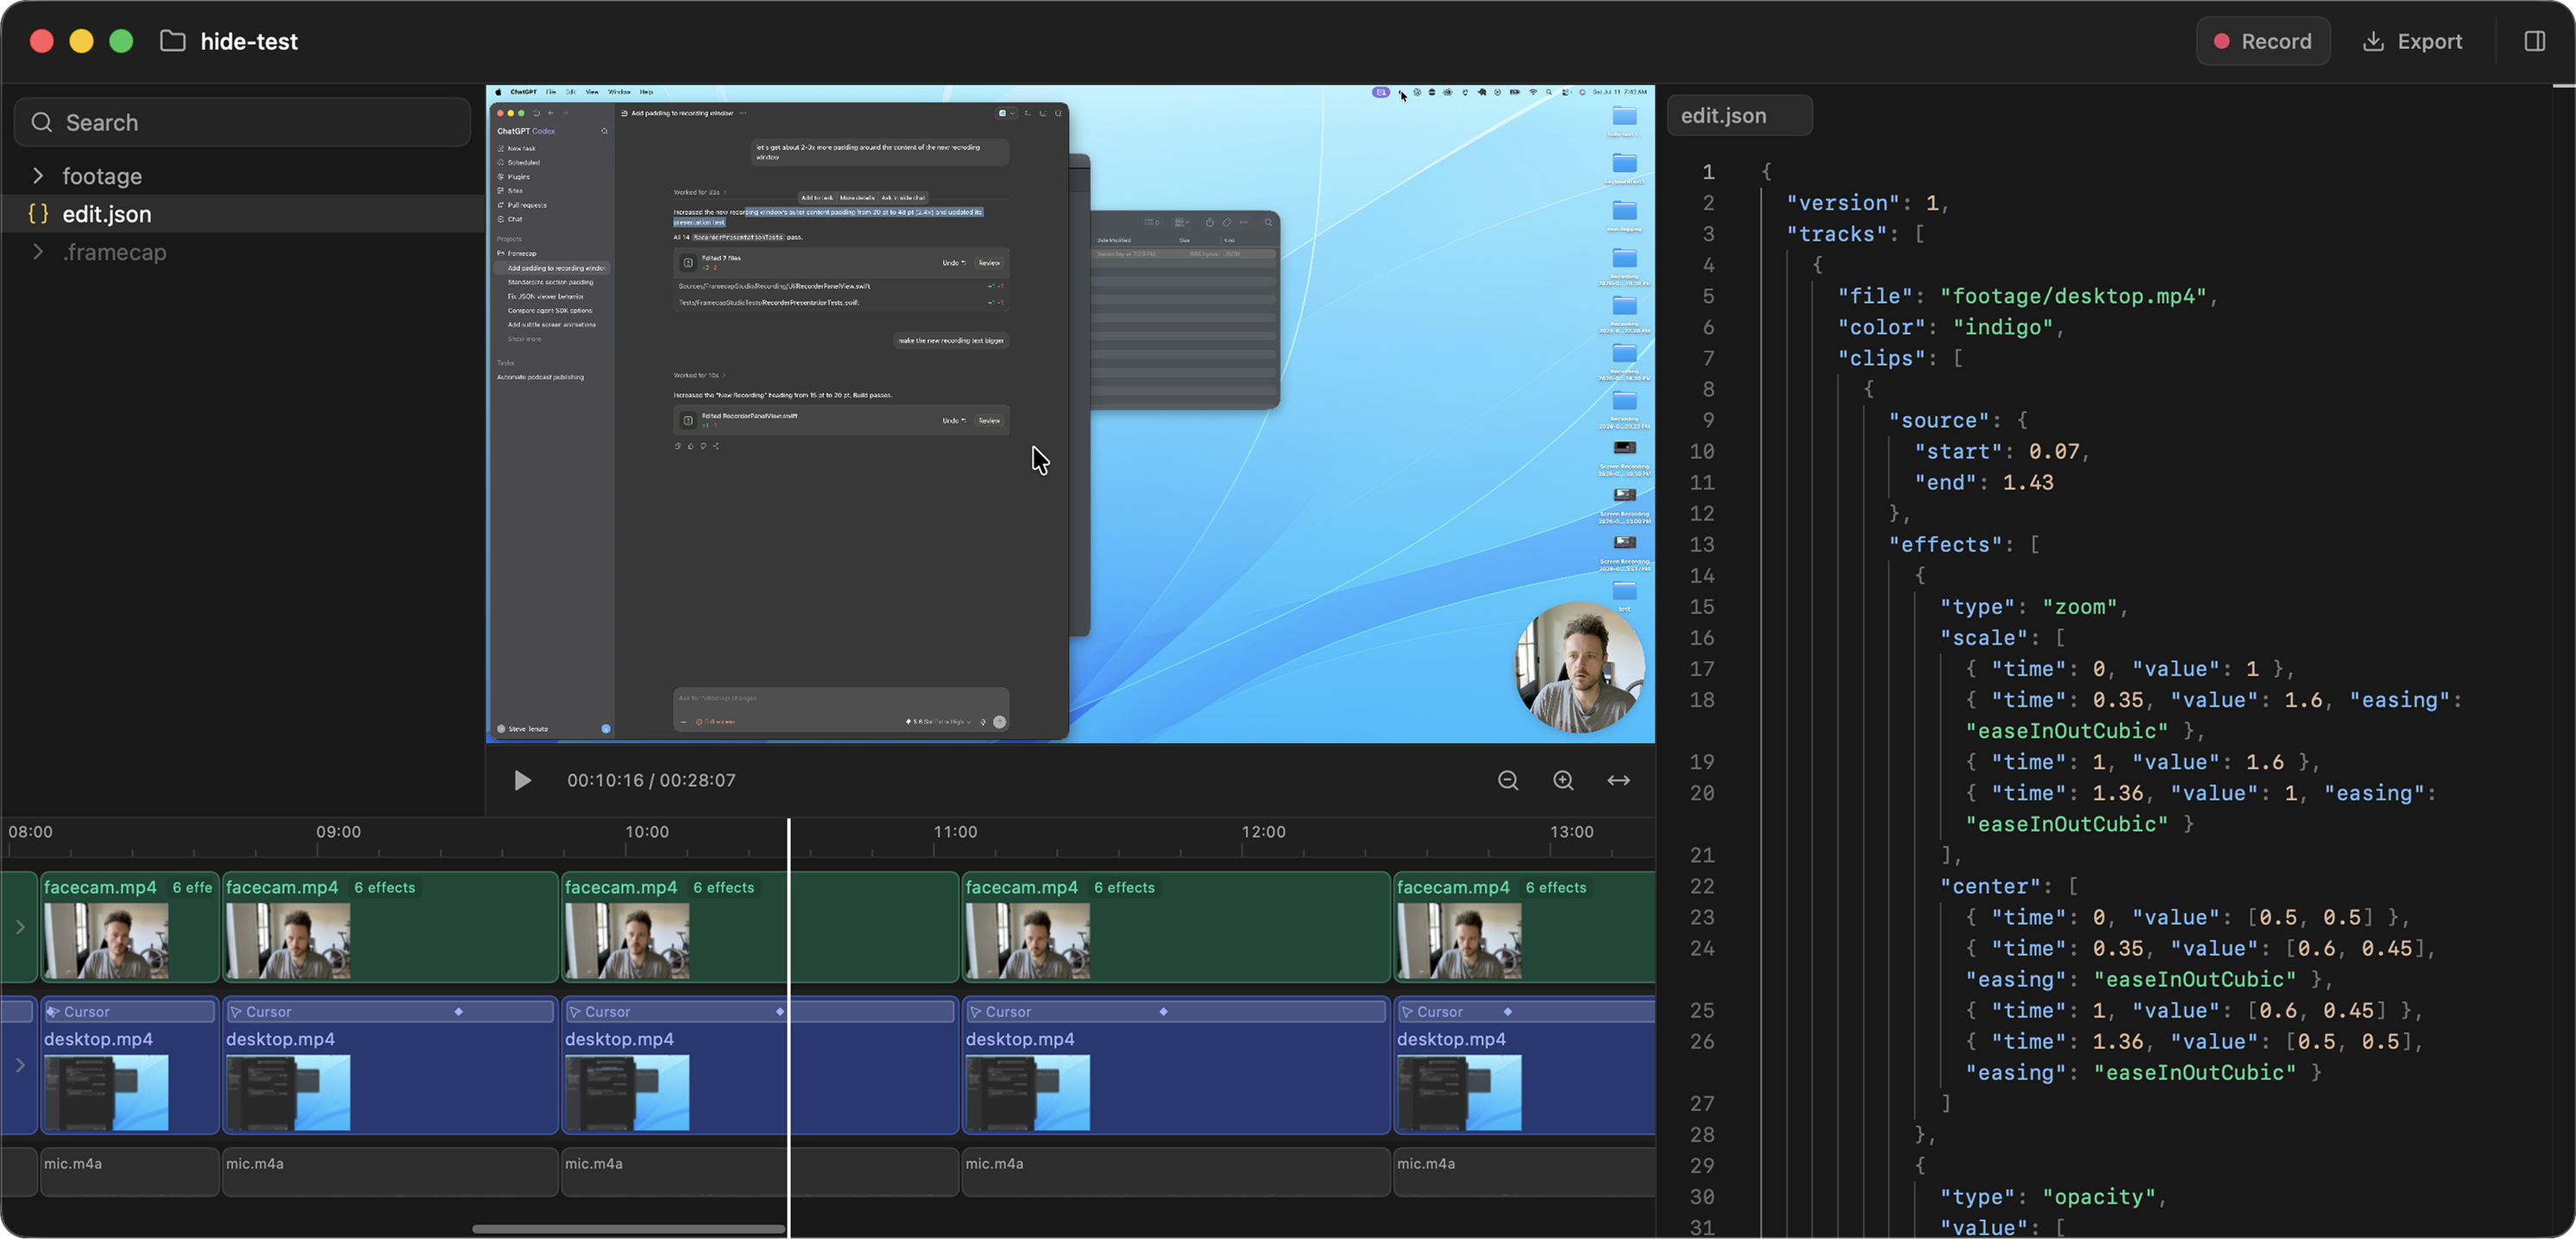Click the "type": "zoom" line in the editor
This screenshot has height=1239, width=2576.
pyautogui.click(x=2034, y=607)
